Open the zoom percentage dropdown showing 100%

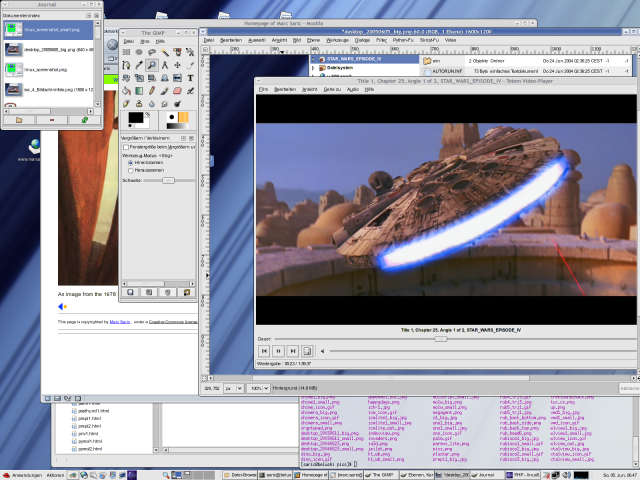[x=258, y=387]
